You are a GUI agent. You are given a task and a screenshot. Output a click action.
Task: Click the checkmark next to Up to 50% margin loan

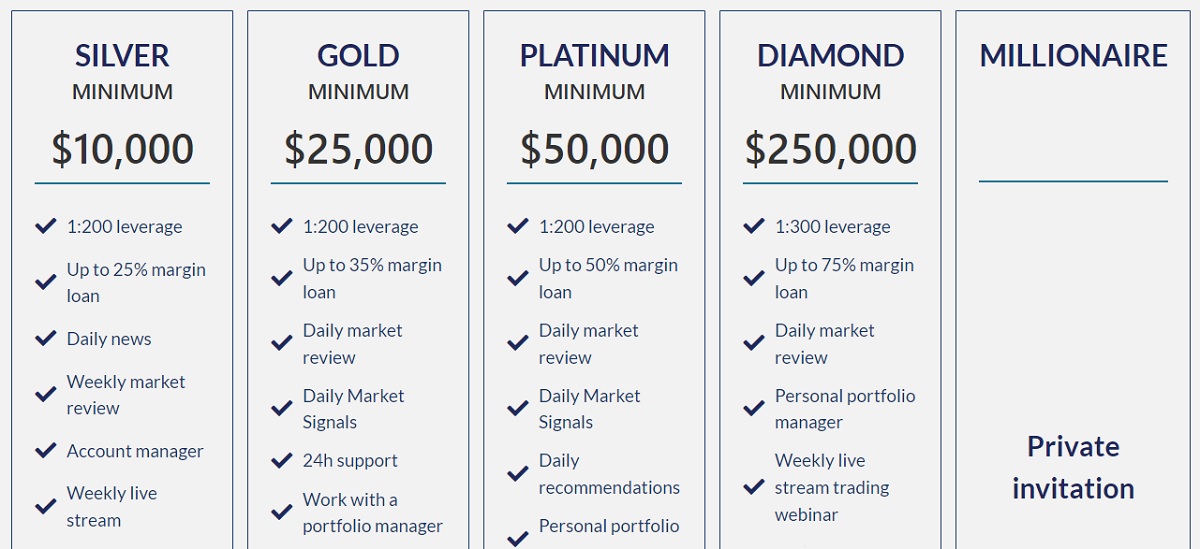517,278
